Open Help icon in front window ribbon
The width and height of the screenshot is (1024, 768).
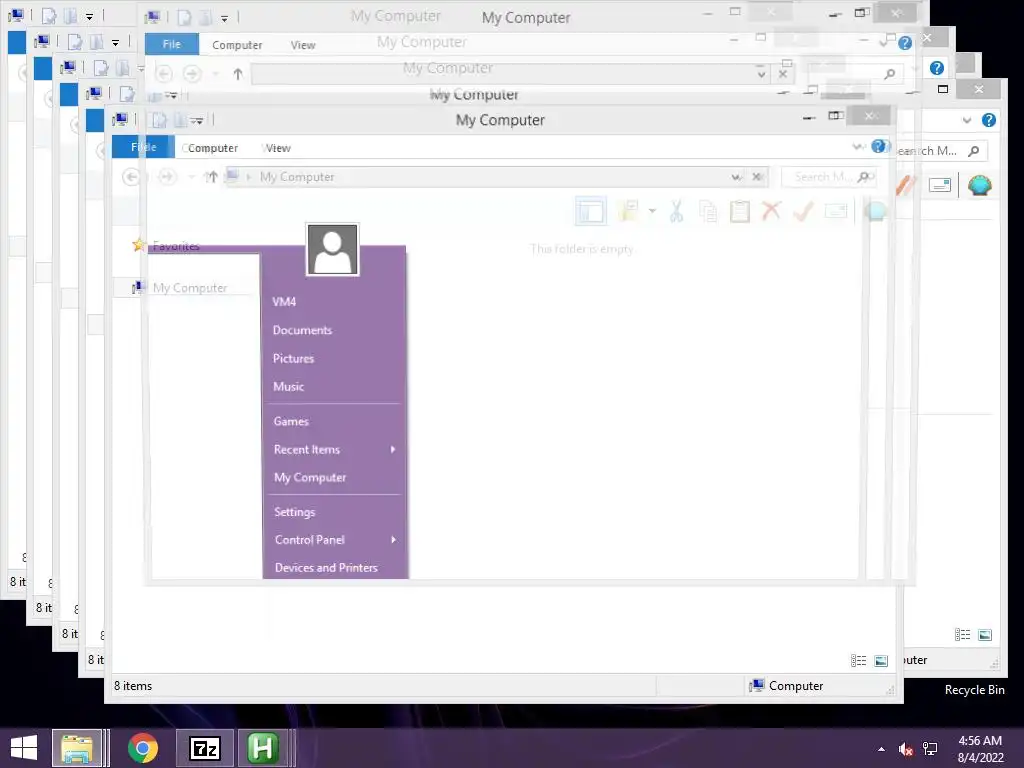[880, 146]
